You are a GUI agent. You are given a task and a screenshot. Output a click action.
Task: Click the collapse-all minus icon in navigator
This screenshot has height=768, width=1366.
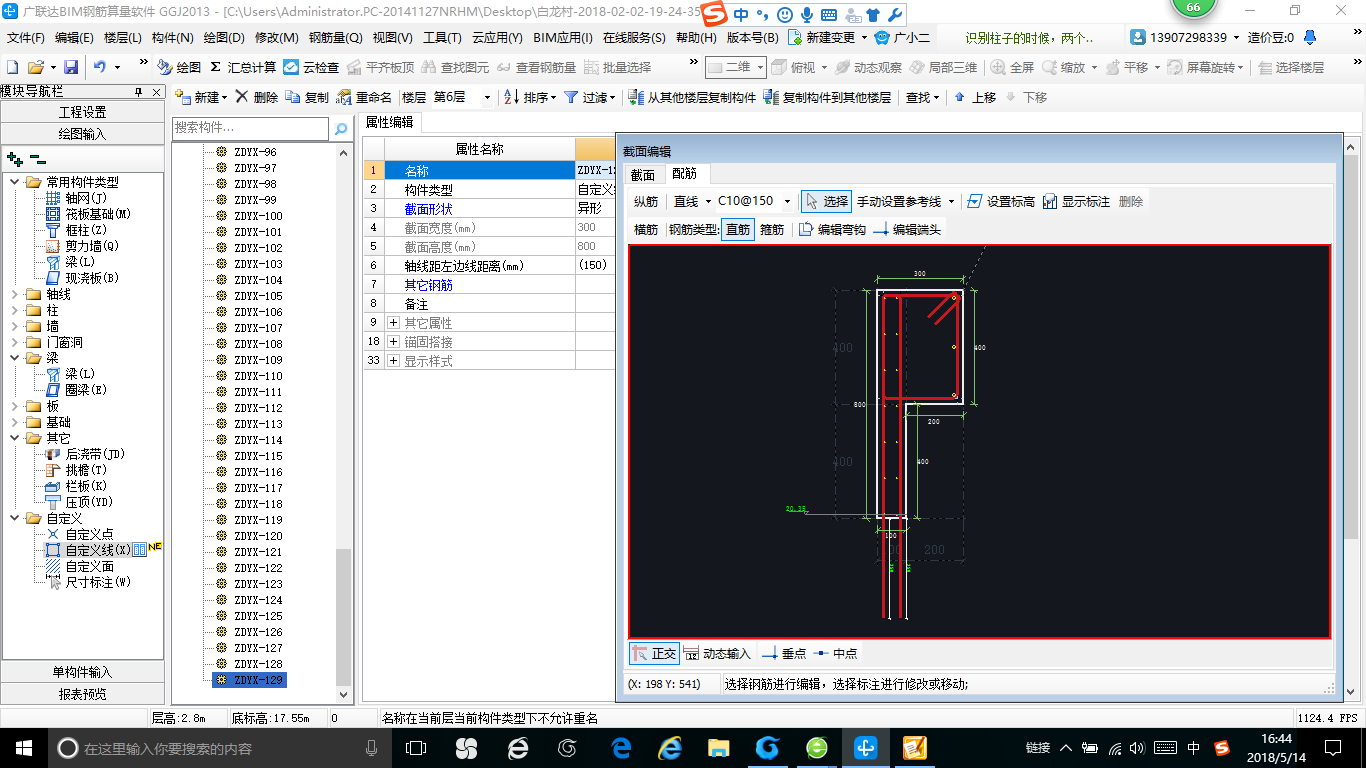[38, 158]
